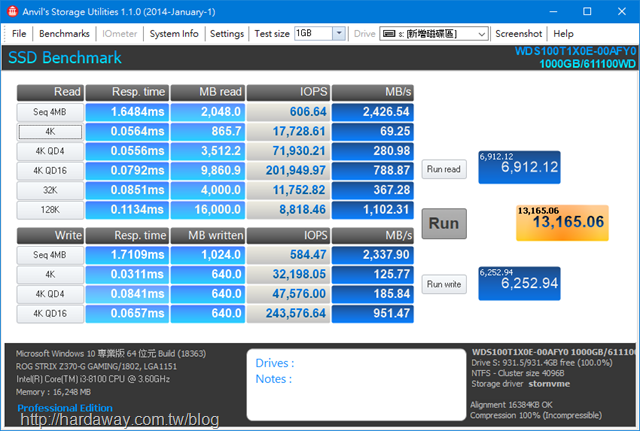Open the File menu

coord(19,34)
